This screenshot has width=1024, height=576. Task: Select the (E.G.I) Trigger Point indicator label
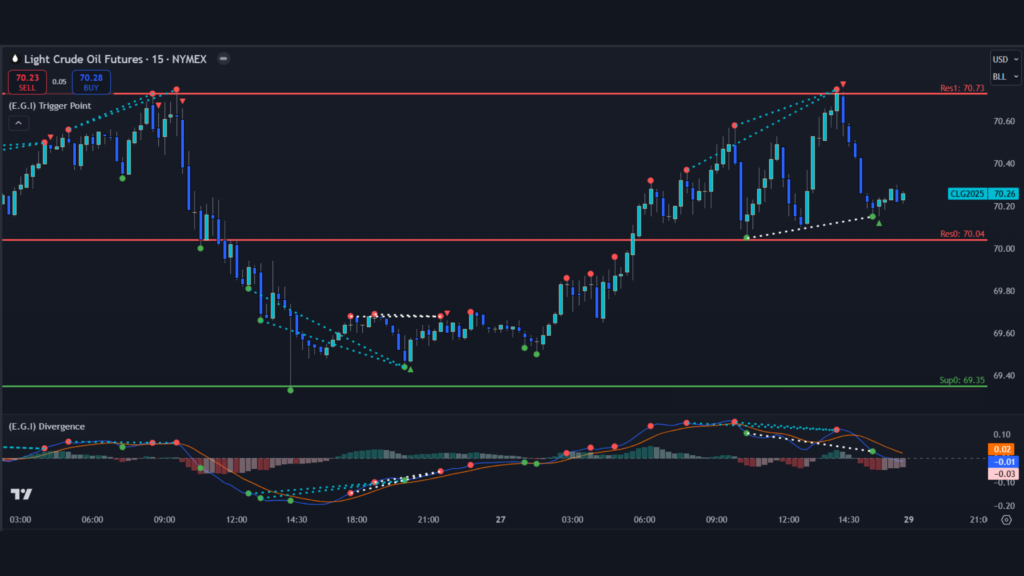pyautogui.click(x=49, y=105)
